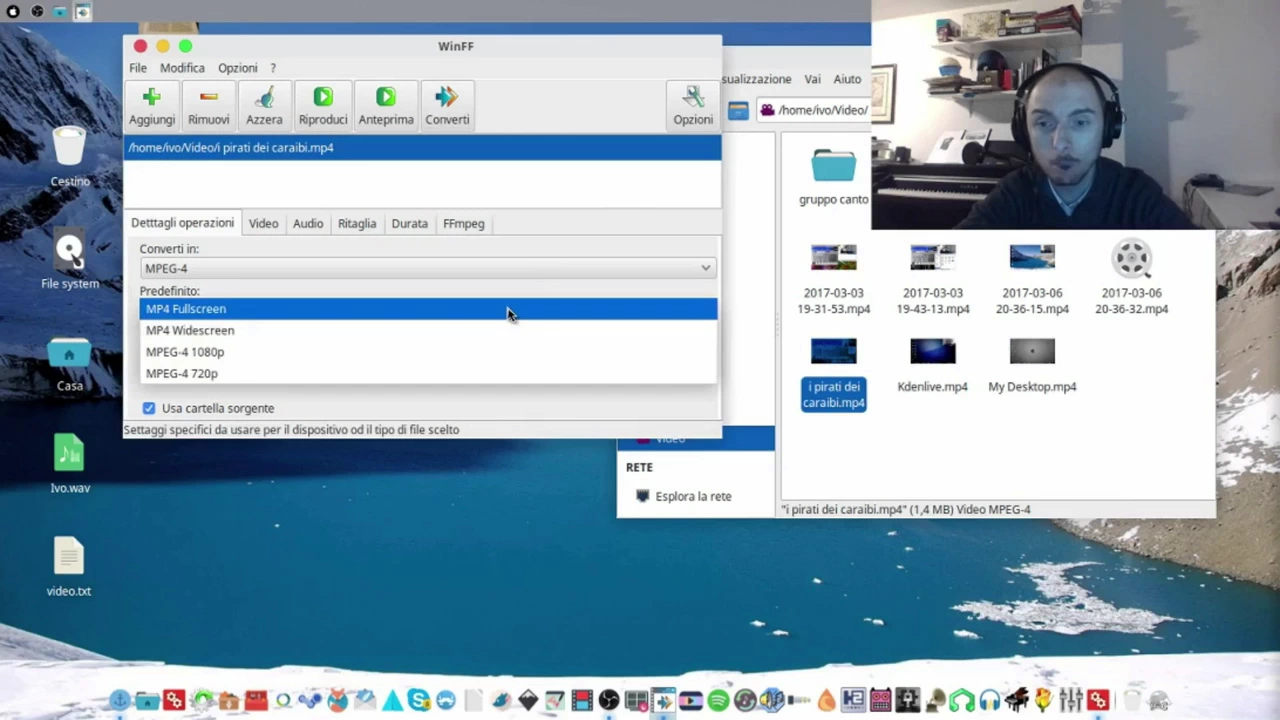Click the Anteprima preview toolbar icon
The height and width of the screenshot is (720, 1280).
point(386,97)
